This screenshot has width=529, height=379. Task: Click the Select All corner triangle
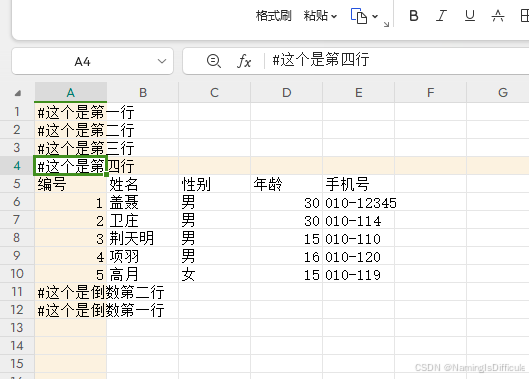[18, 93]
